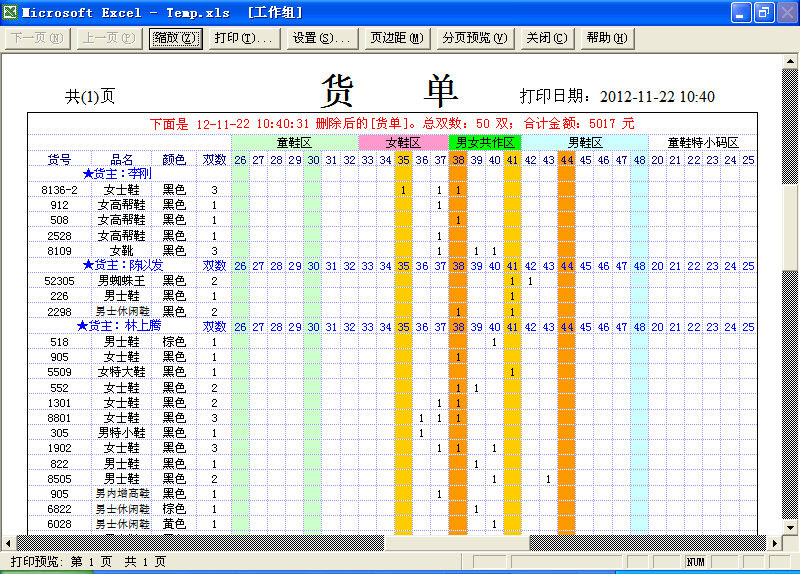The height and width of the screenshot is (574, 800).
Task: Click the ★货主：陈义发 group row
Action: (x=123, y=265)
